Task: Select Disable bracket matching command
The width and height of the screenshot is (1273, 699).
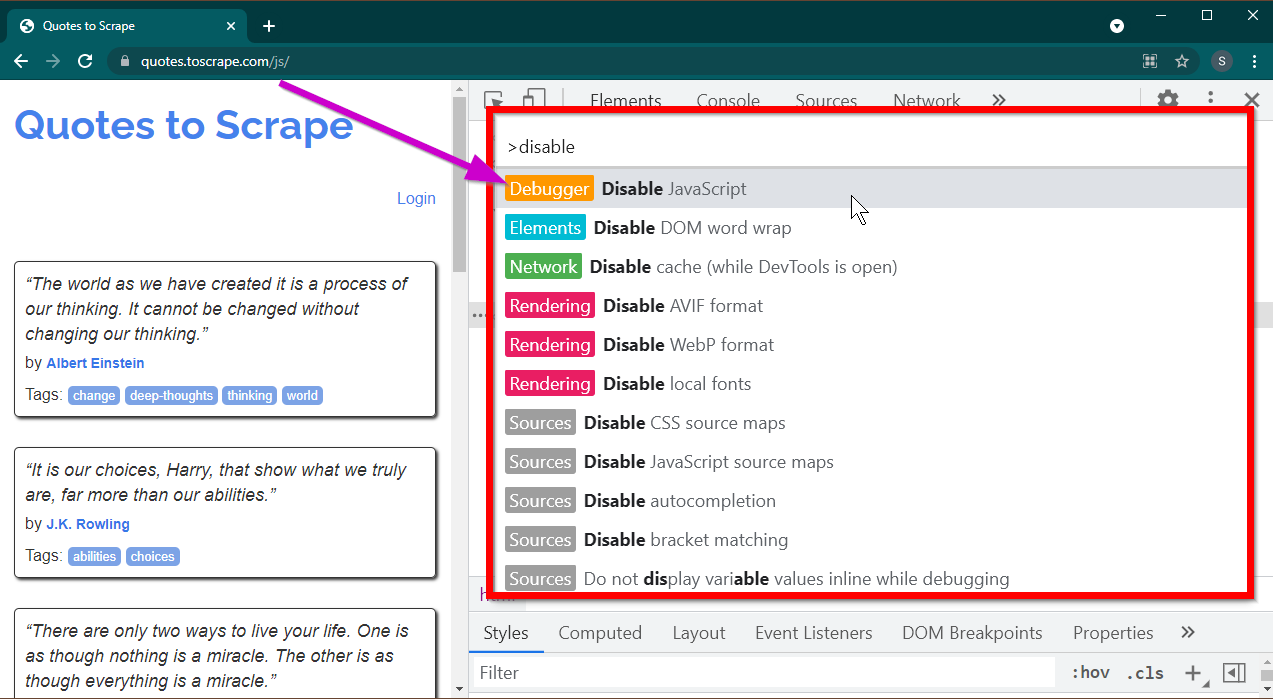Action: pyautogui.click(x=872, y=540)
